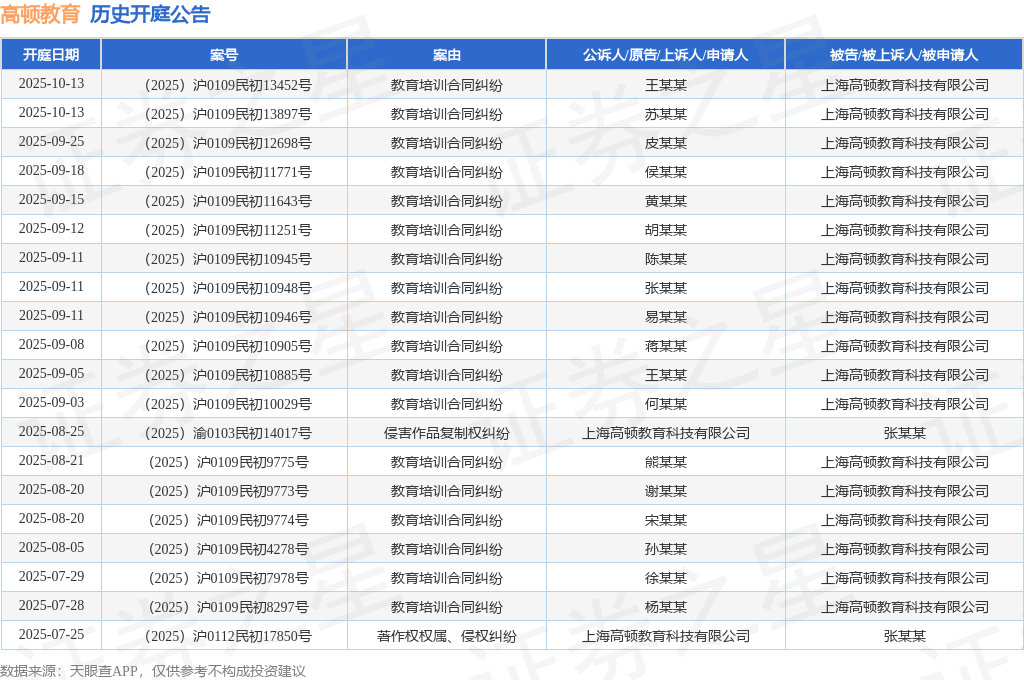The image size is (1024, 680).
Task: Select case number 沪0109民初10029号
Action: pyautogui.click(x=228, y=404)
